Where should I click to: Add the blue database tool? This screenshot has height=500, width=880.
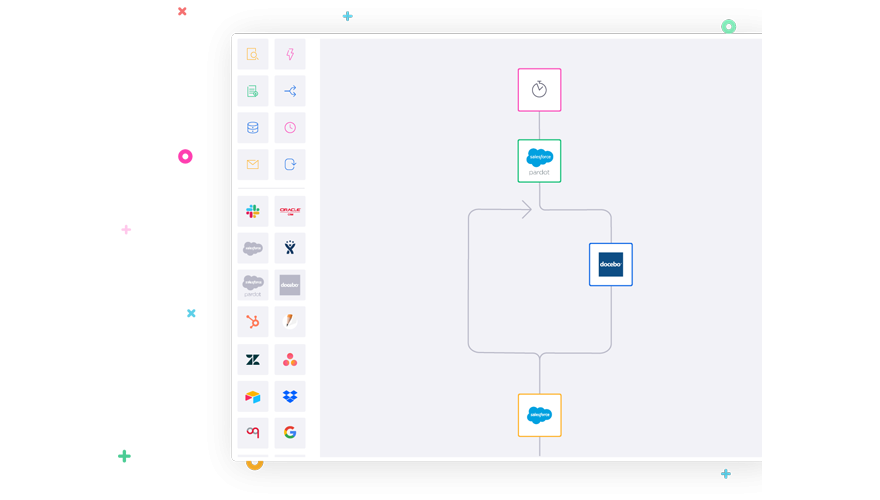pyautogui.click(x=253, y=128)
